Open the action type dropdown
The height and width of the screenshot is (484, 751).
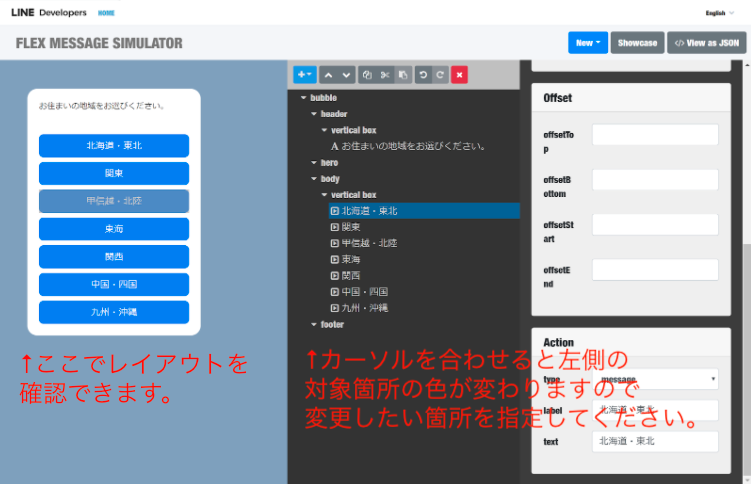[655, 379]
